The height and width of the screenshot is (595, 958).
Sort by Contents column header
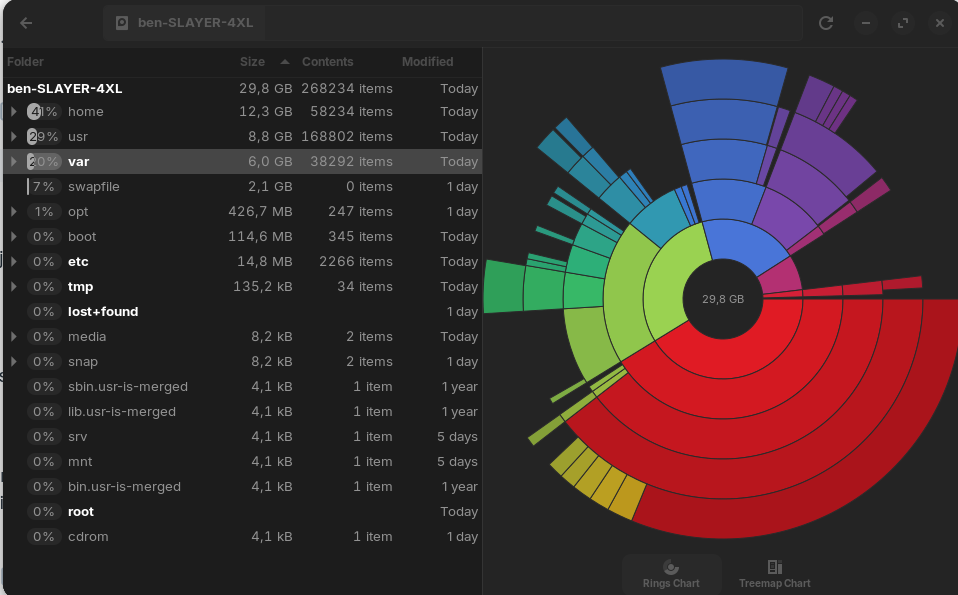click(327, 62)
